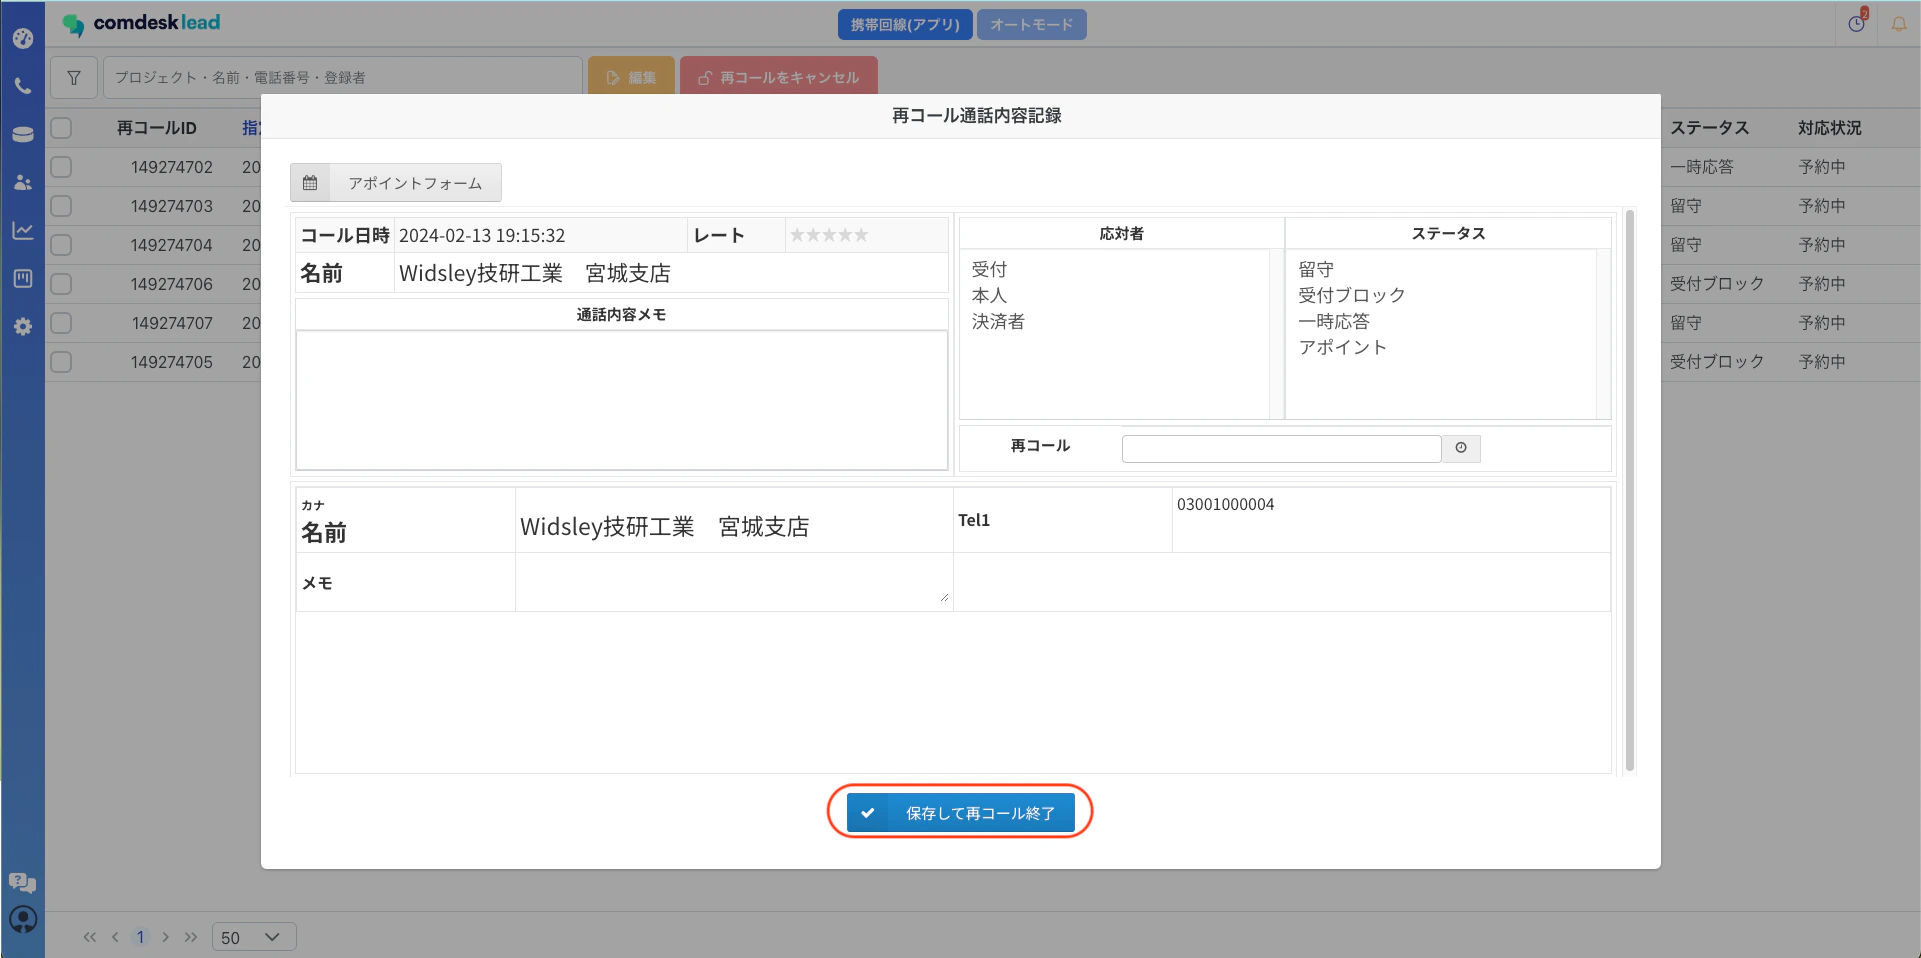Check the row checkbox for 149274707

click(61, 323)
